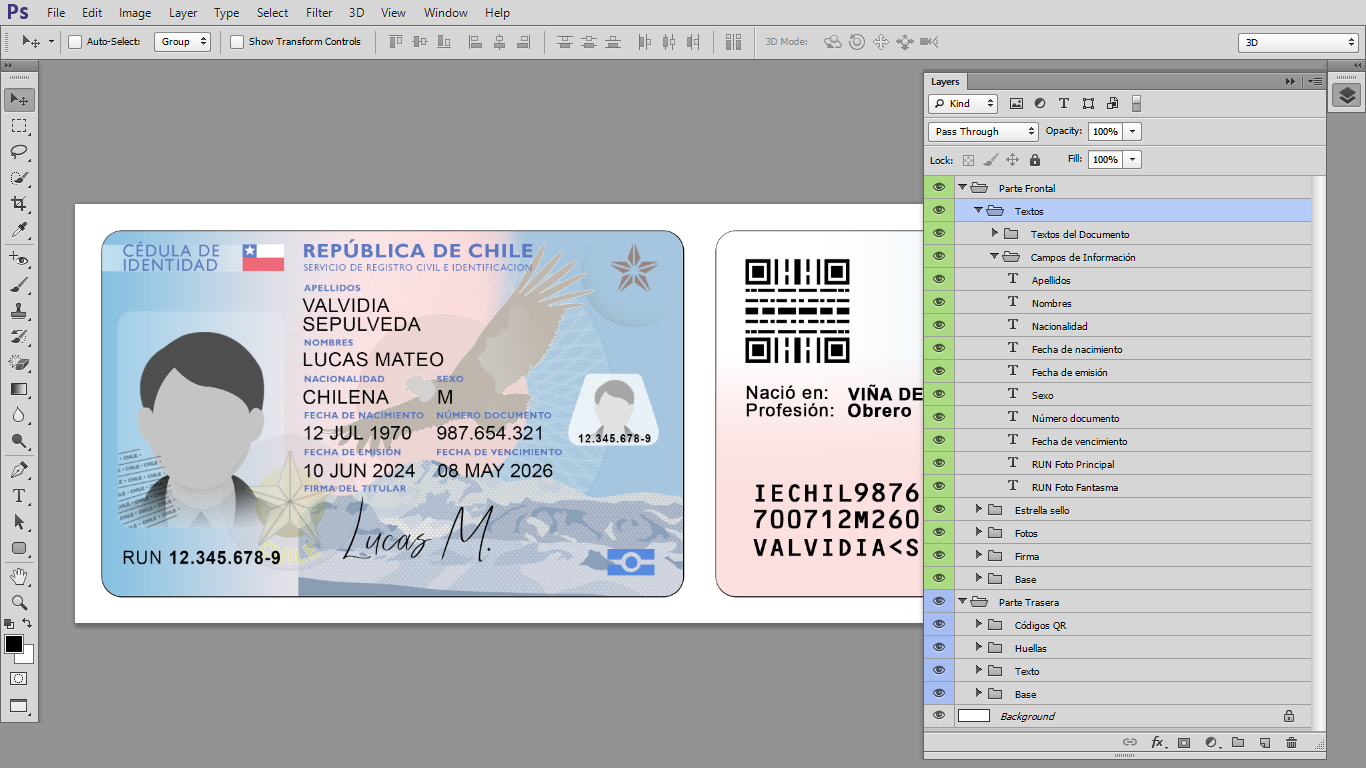
Task: Enable Show Transform Controls checkbox
Action: (237, 42)
